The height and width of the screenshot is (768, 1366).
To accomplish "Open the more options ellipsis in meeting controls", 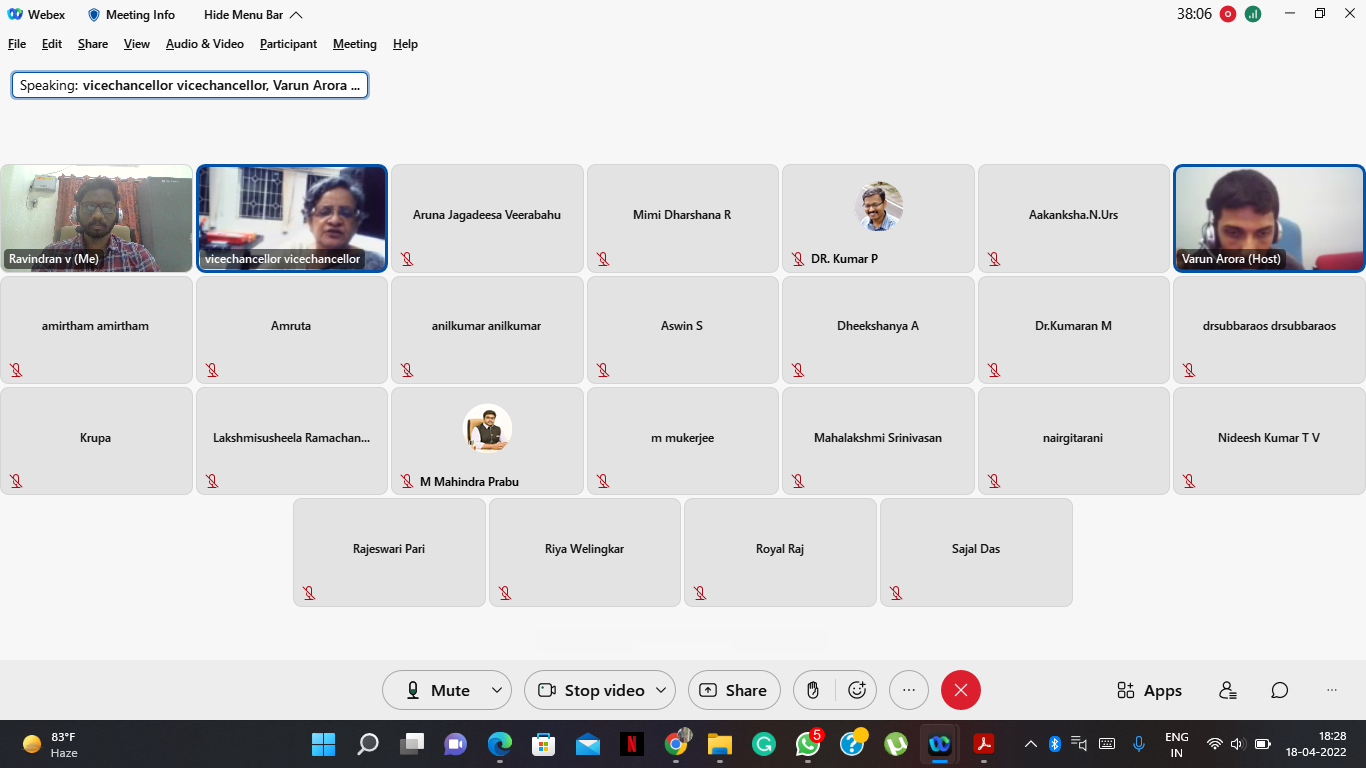I will [909, 690].
